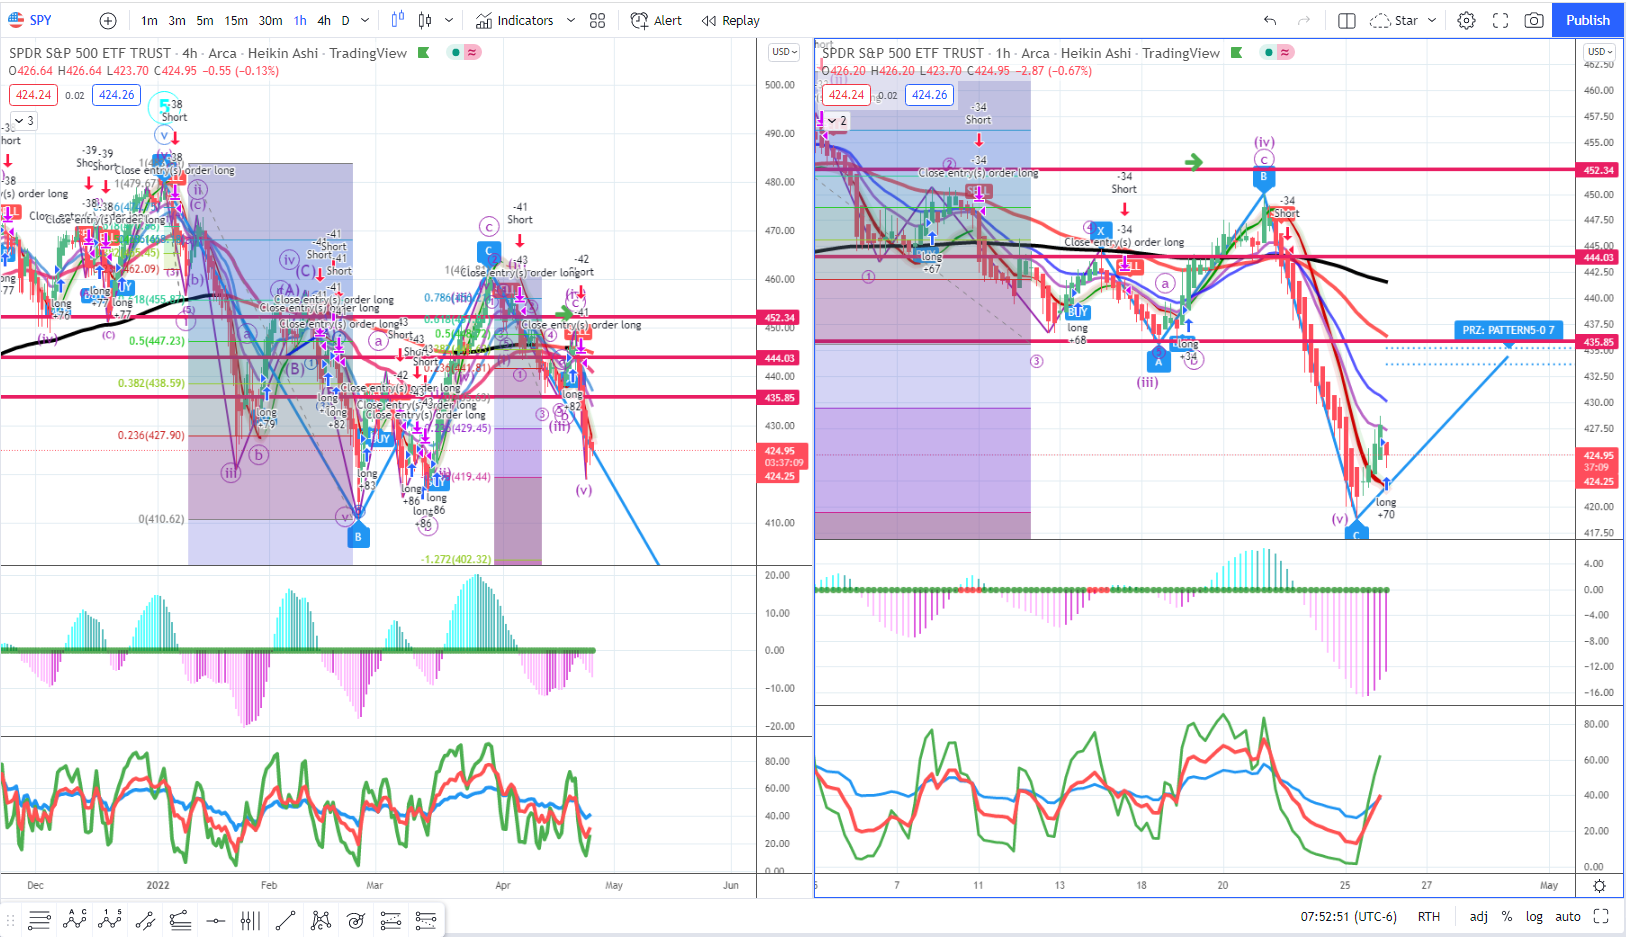
Task: Select the Fib spiral tool
Action: pos(356,920)
